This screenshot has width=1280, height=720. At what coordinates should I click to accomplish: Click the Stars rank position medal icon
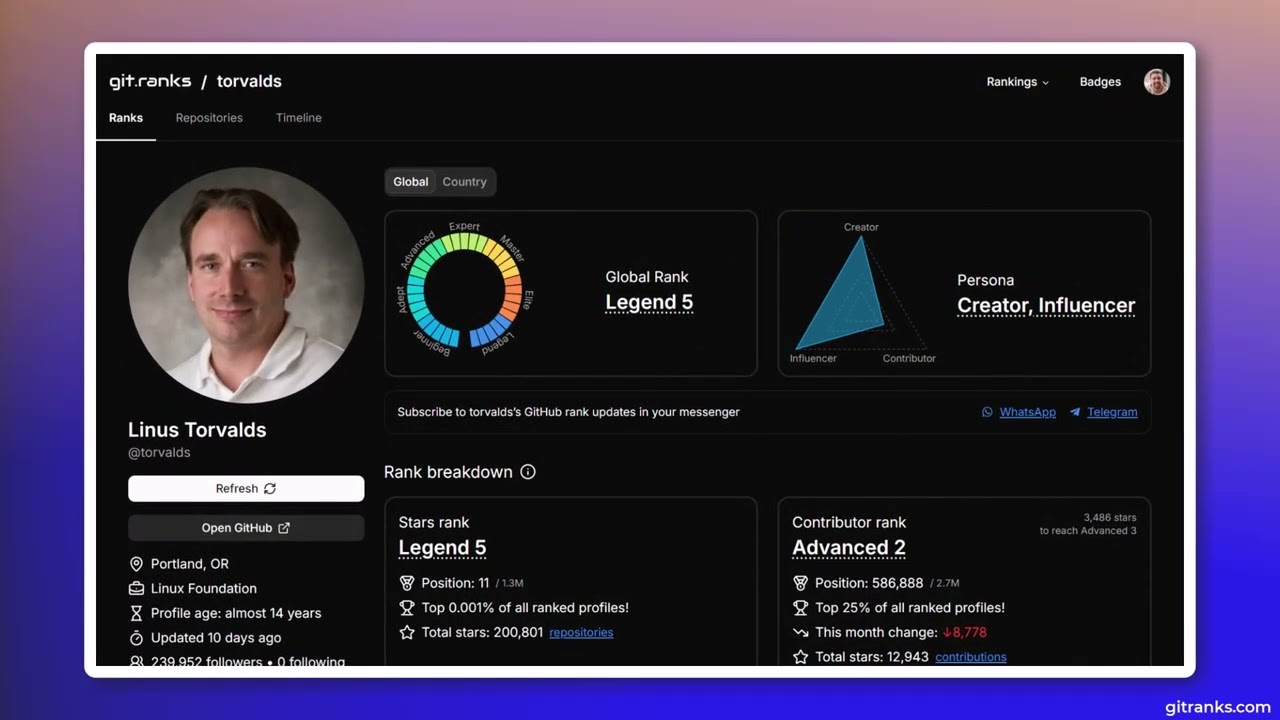[407, 583]
